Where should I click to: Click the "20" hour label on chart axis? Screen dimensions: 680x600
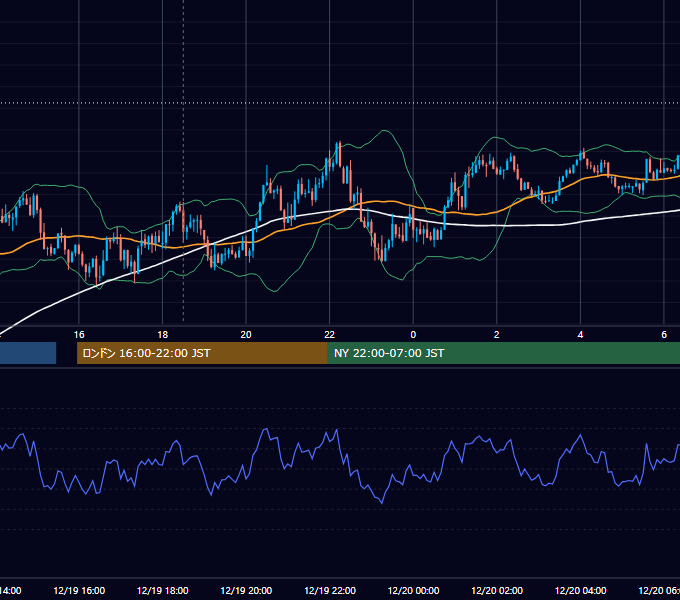coord(246,334)
